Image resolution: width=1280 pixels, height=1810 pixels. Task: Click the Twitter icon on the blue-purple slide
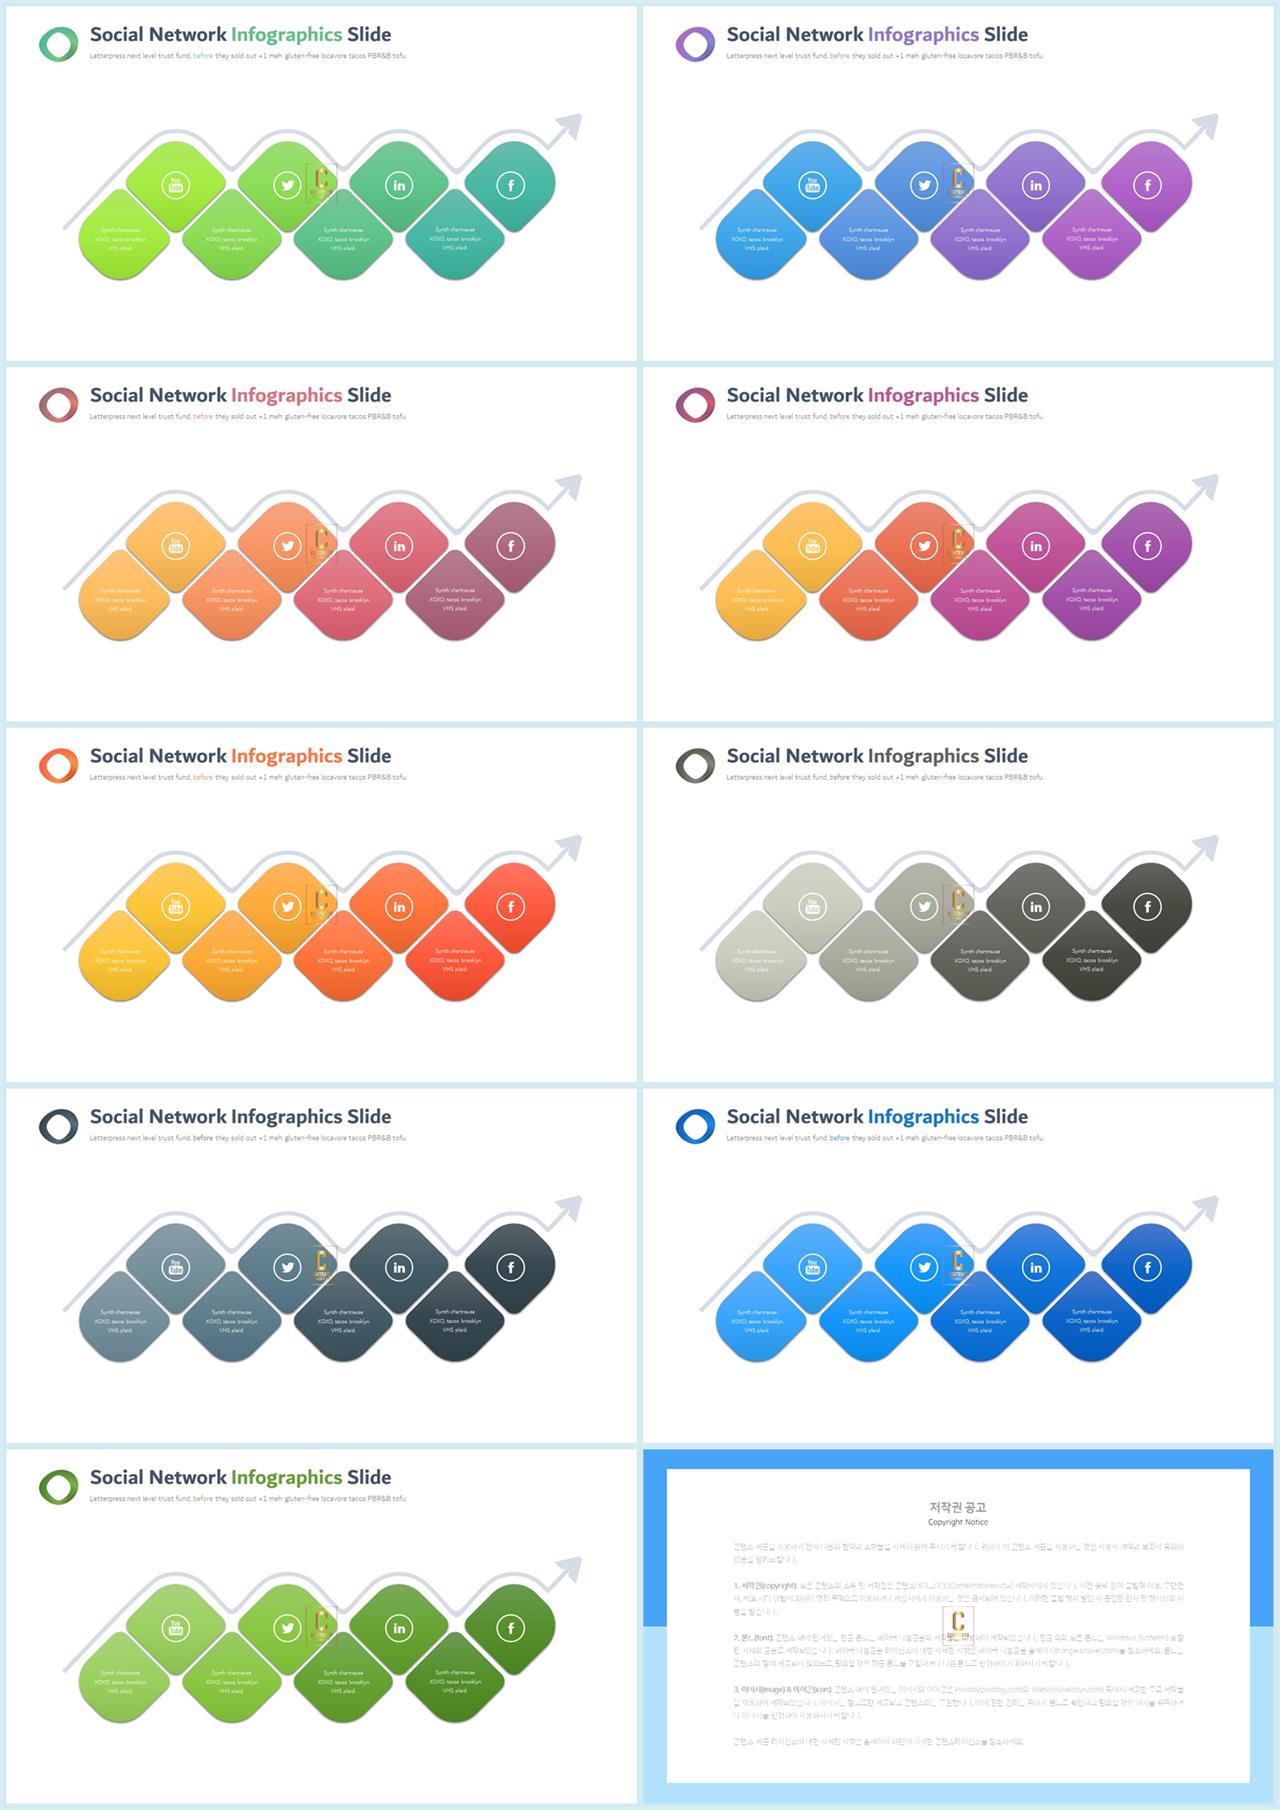pyautogui.click(x=924, y=185)
